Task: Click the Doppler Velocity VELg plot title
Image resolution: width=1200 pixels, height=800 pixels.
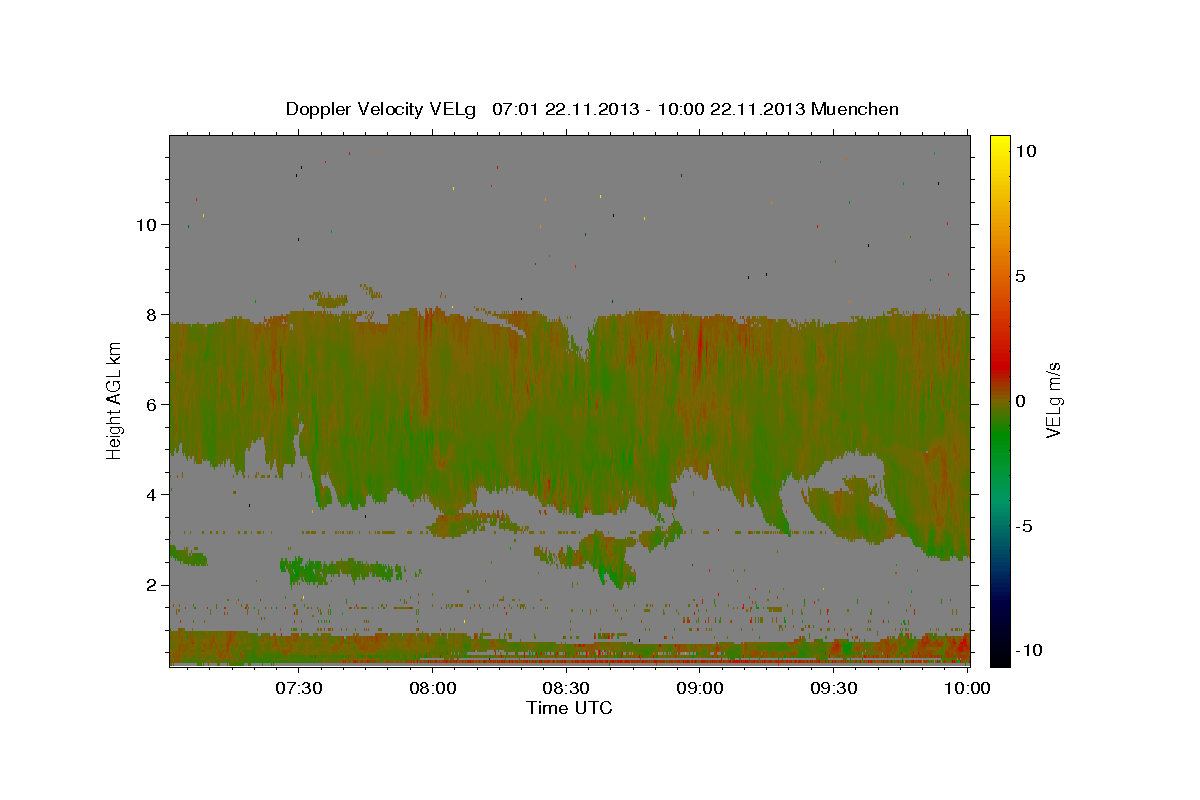Action: tap(592, 109)
